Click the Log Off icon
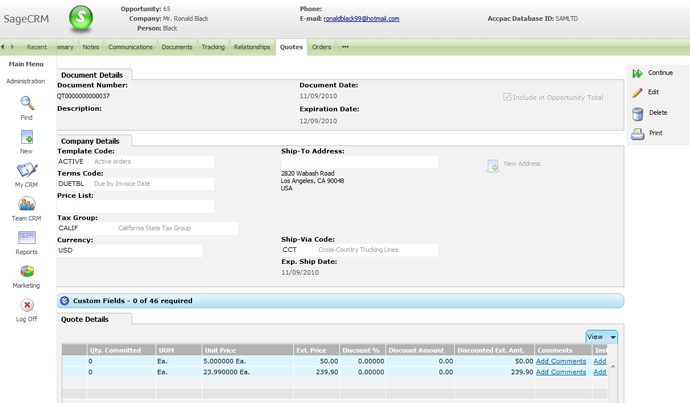This screenshot has height=403, width=690. pos(27,305)
